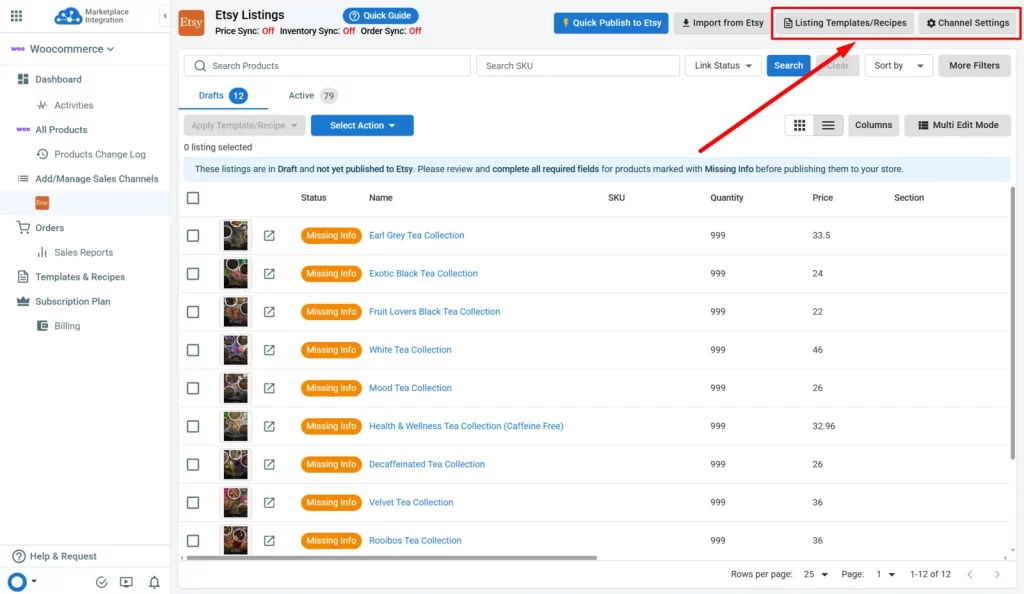Viewport: 1024px width, 594px height.
Task: Select the Etsy channel icon in sidebar
Action: coord(40,201)
